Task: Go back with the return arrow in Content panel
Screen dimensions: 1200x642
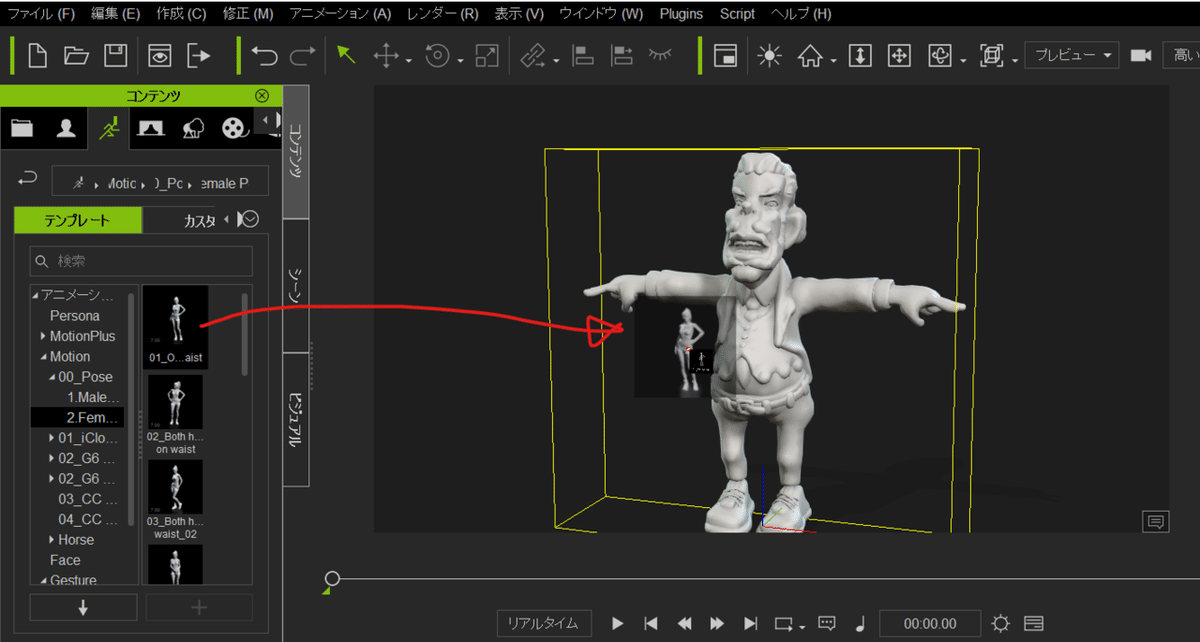Action: [28, 179]
